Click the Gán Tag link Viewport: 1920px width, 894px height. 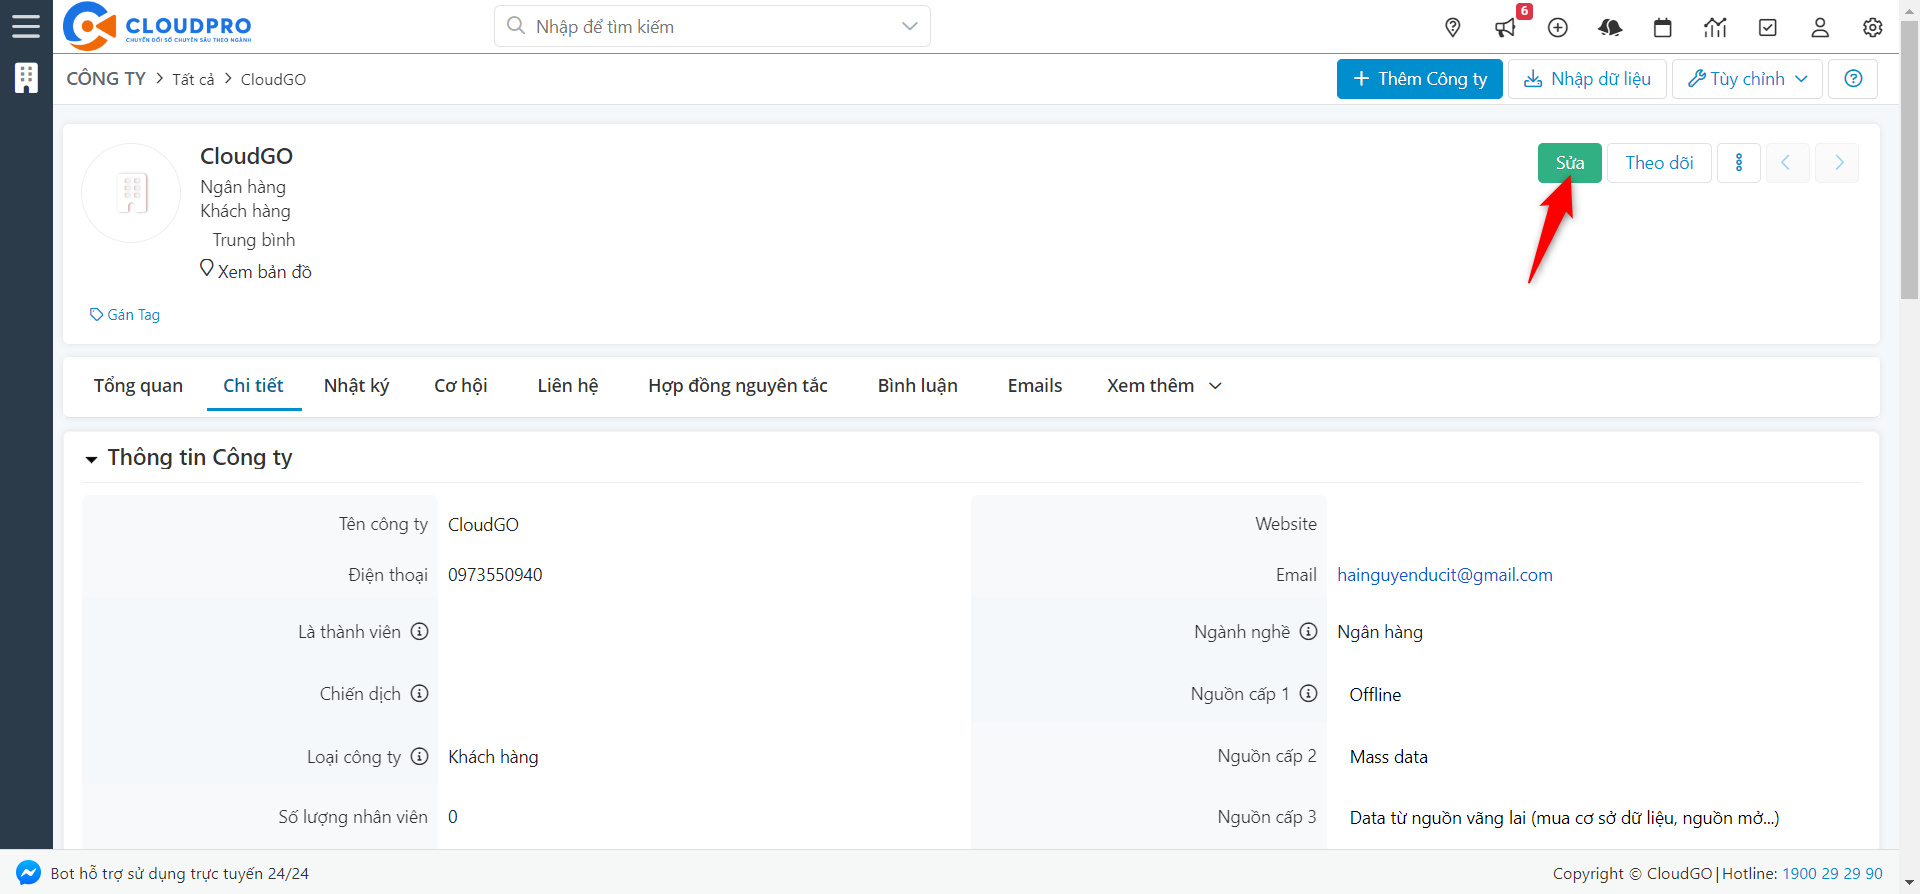(124, 315)
